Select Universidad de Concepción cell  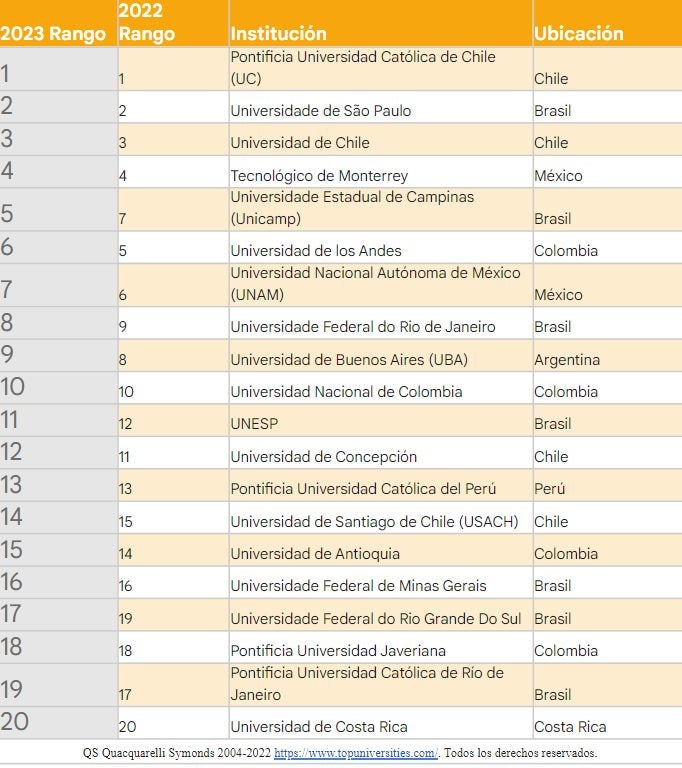pos(324,457)
